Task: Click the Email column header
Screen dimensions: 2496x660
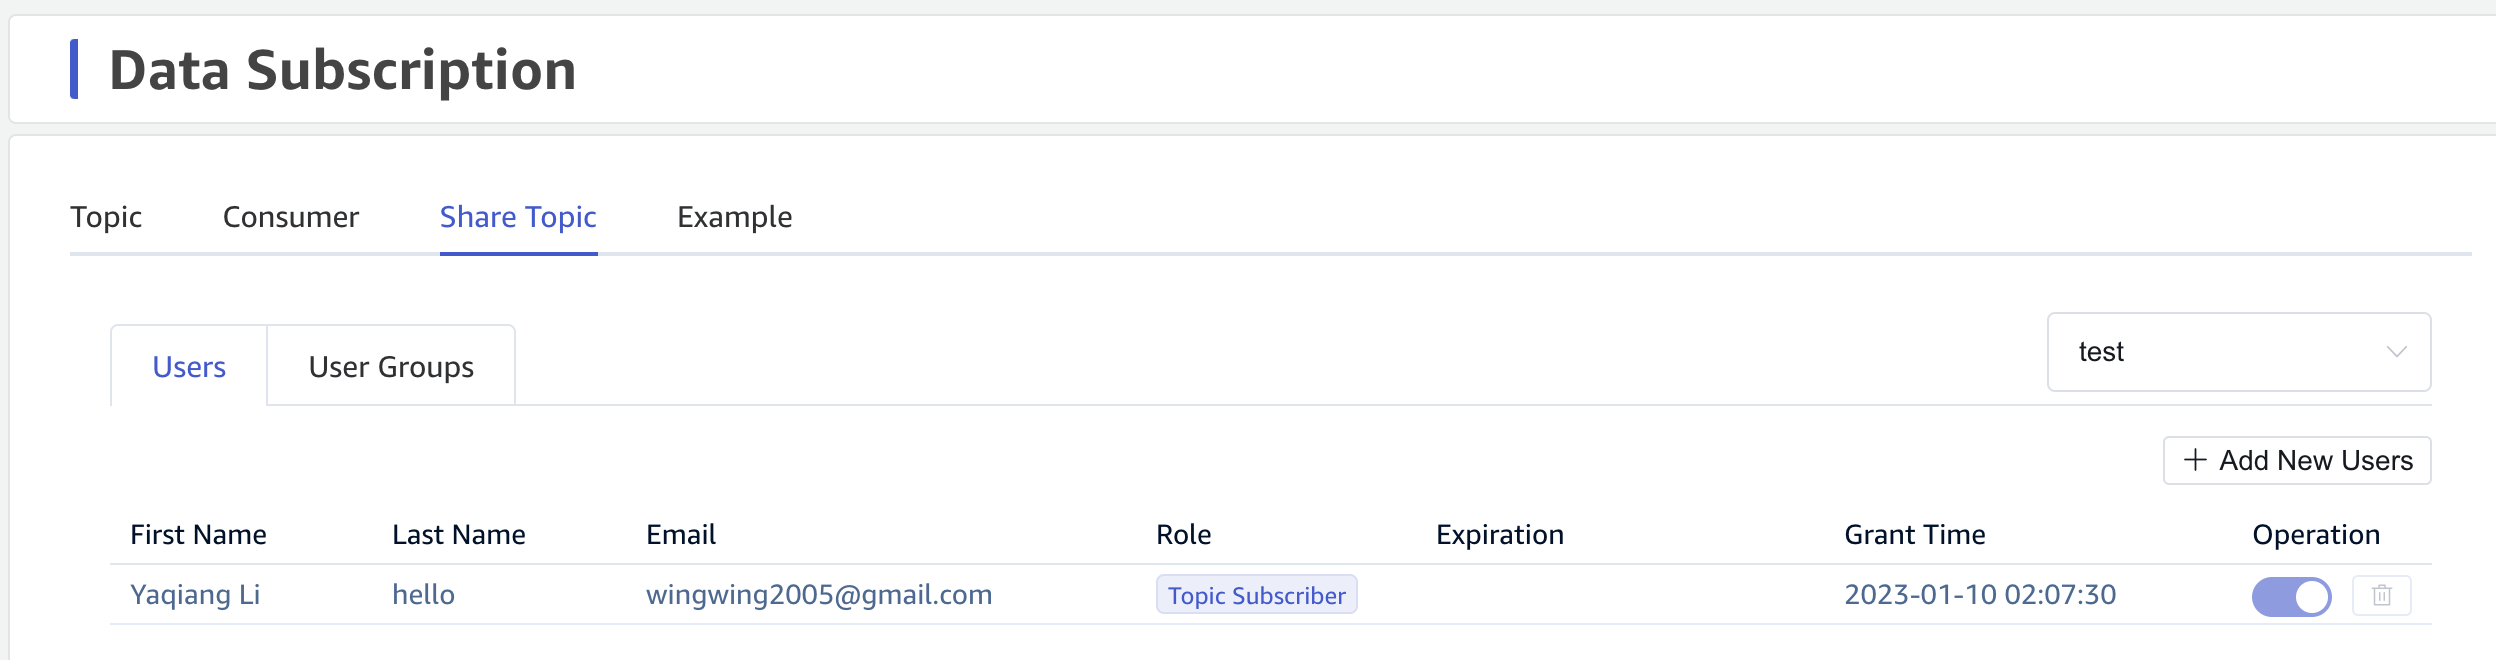Action: [x=681, y=535]
